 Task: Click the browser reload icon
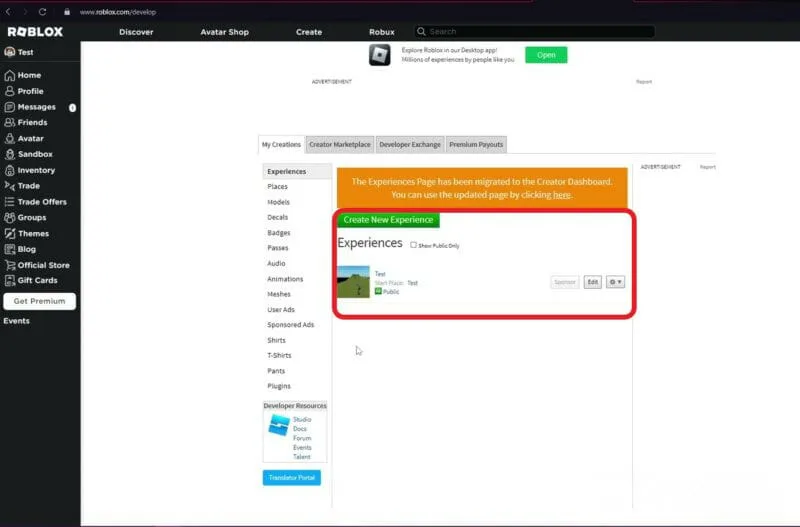pos(42,12)
